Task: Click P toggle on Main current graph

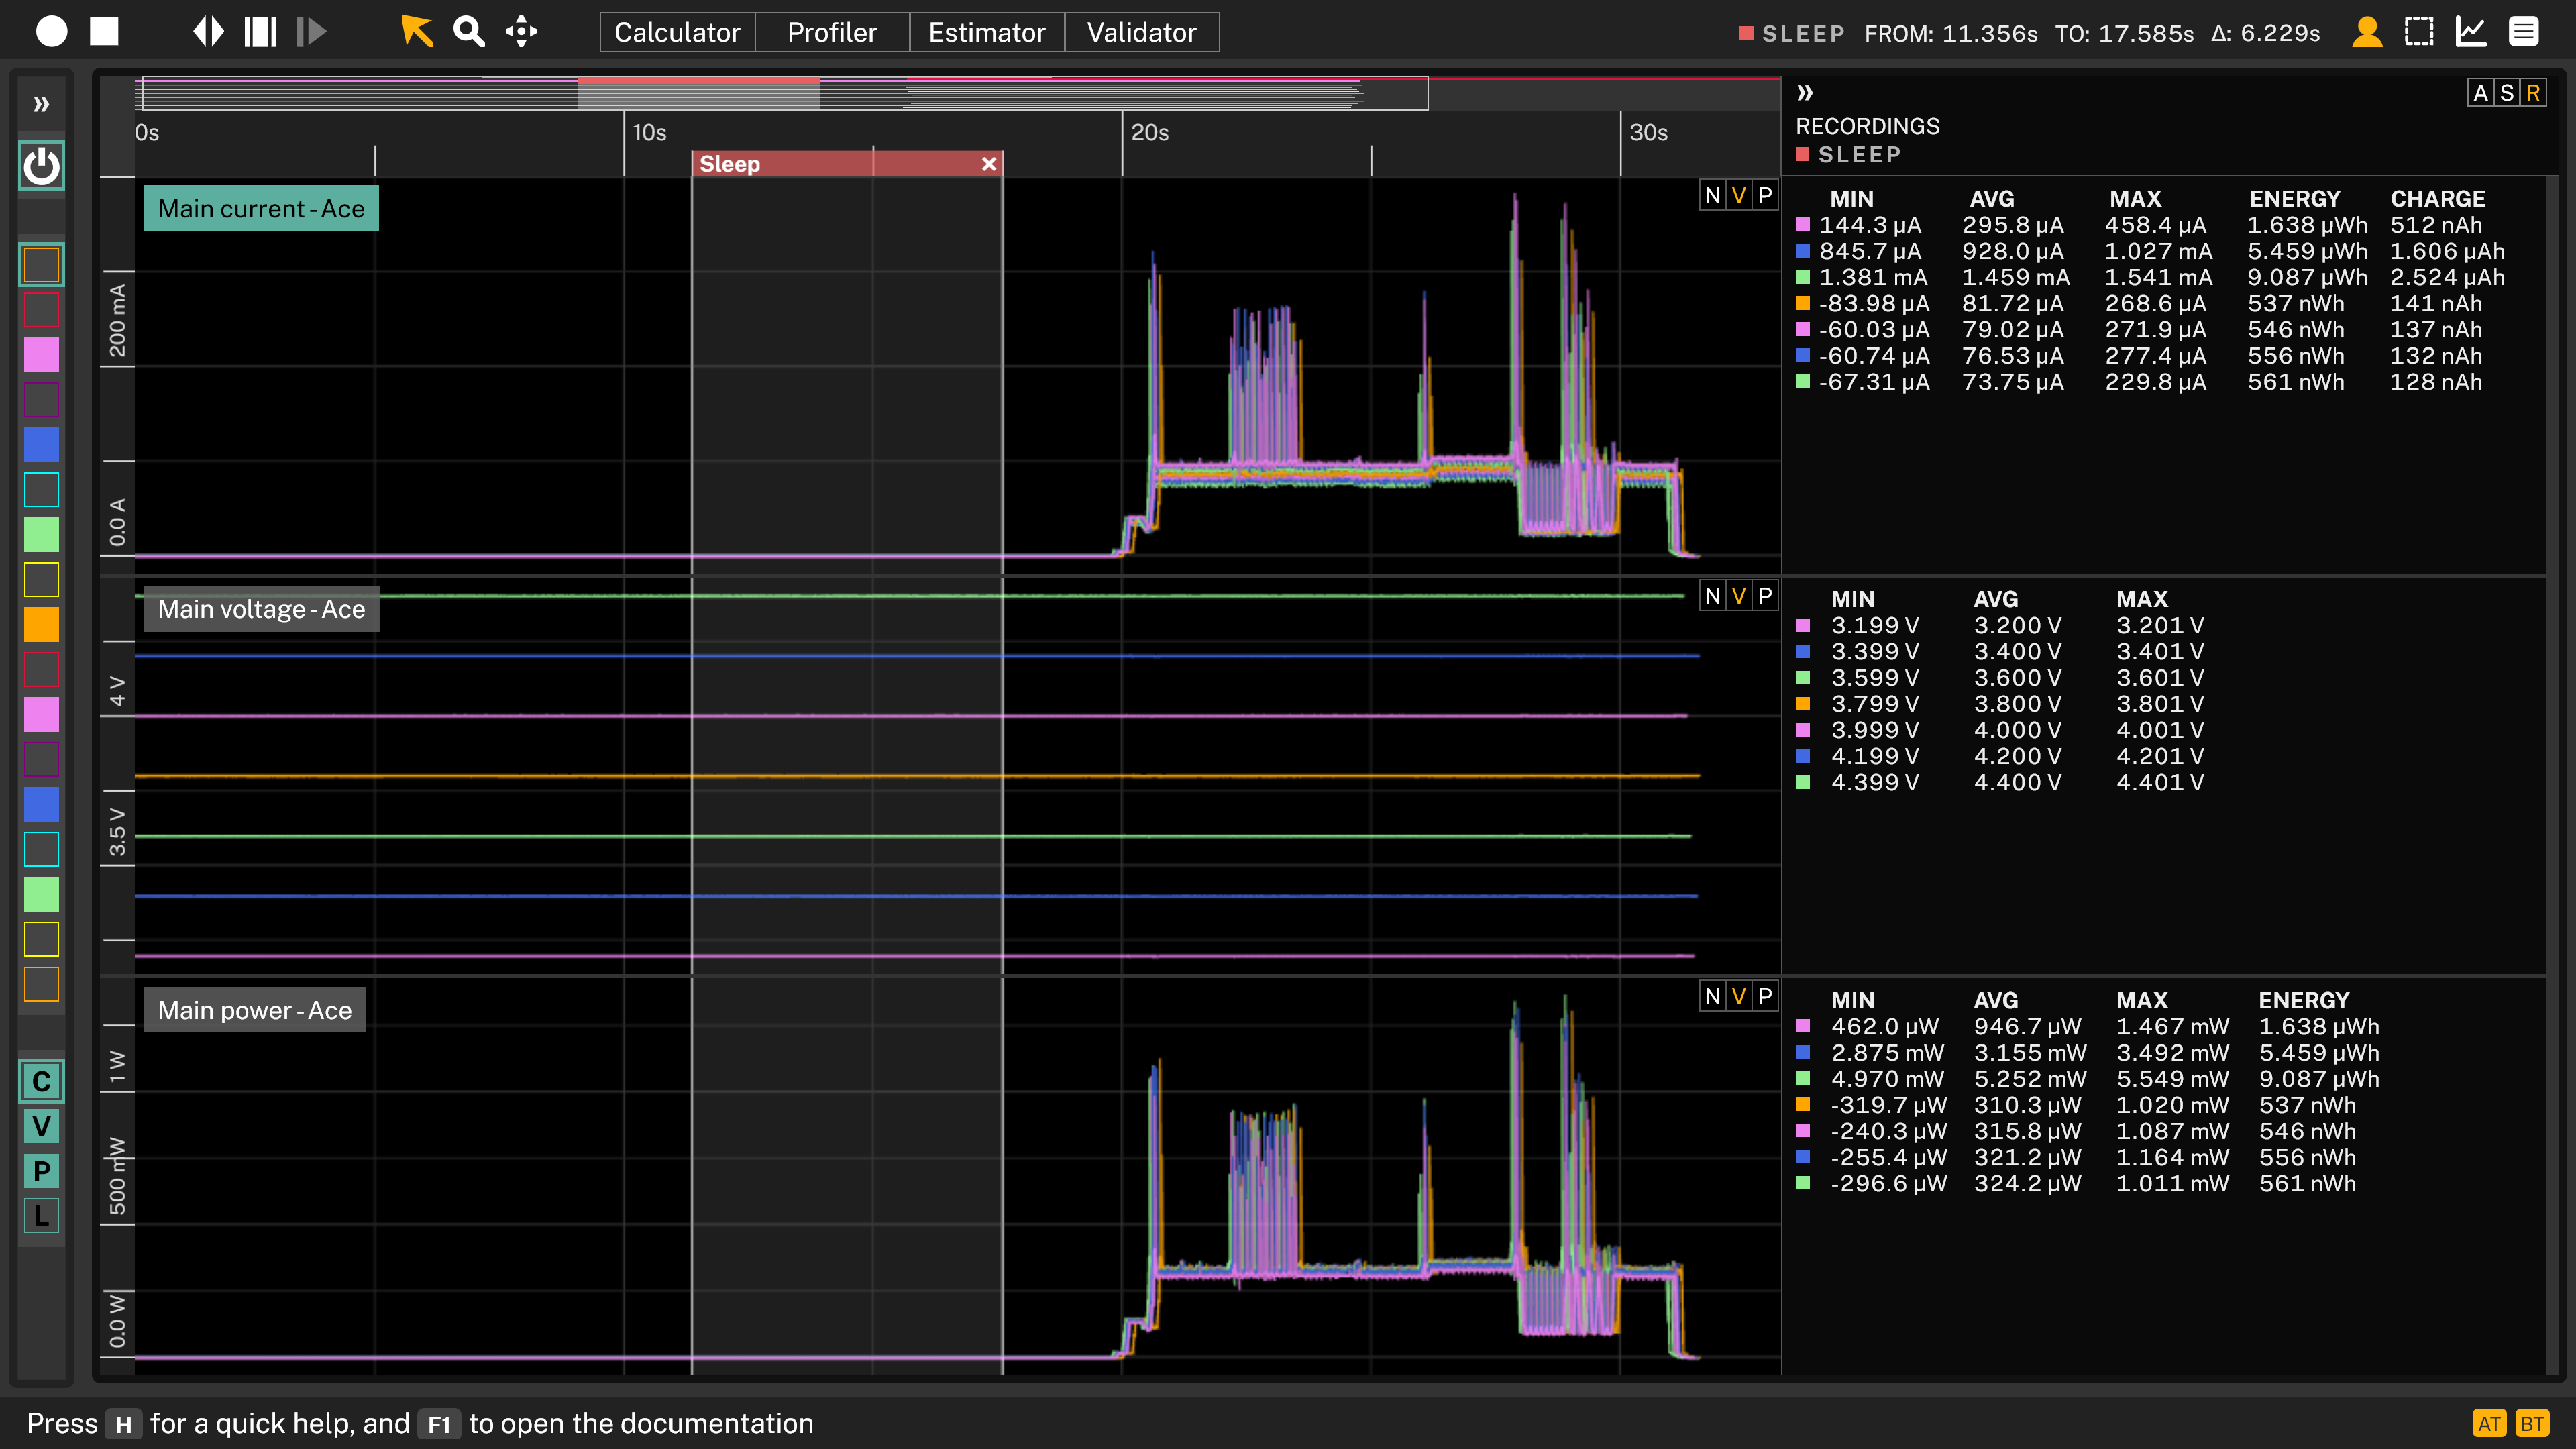Action: tap(1765, 195)
